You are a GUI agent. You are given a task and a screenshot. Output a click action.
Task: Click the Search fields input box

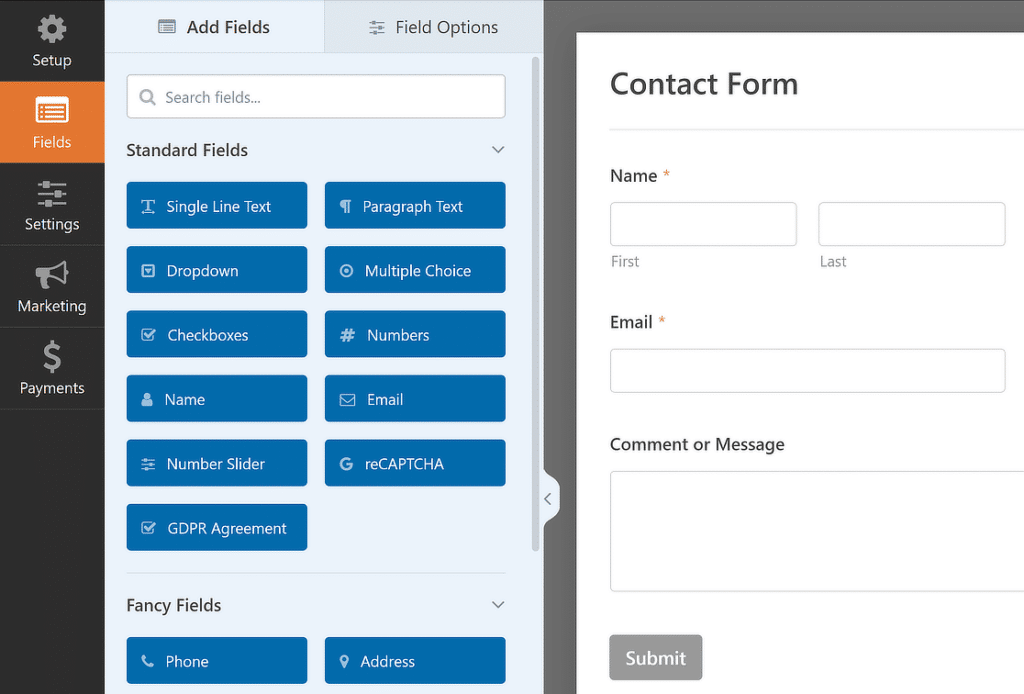point(315,96)
